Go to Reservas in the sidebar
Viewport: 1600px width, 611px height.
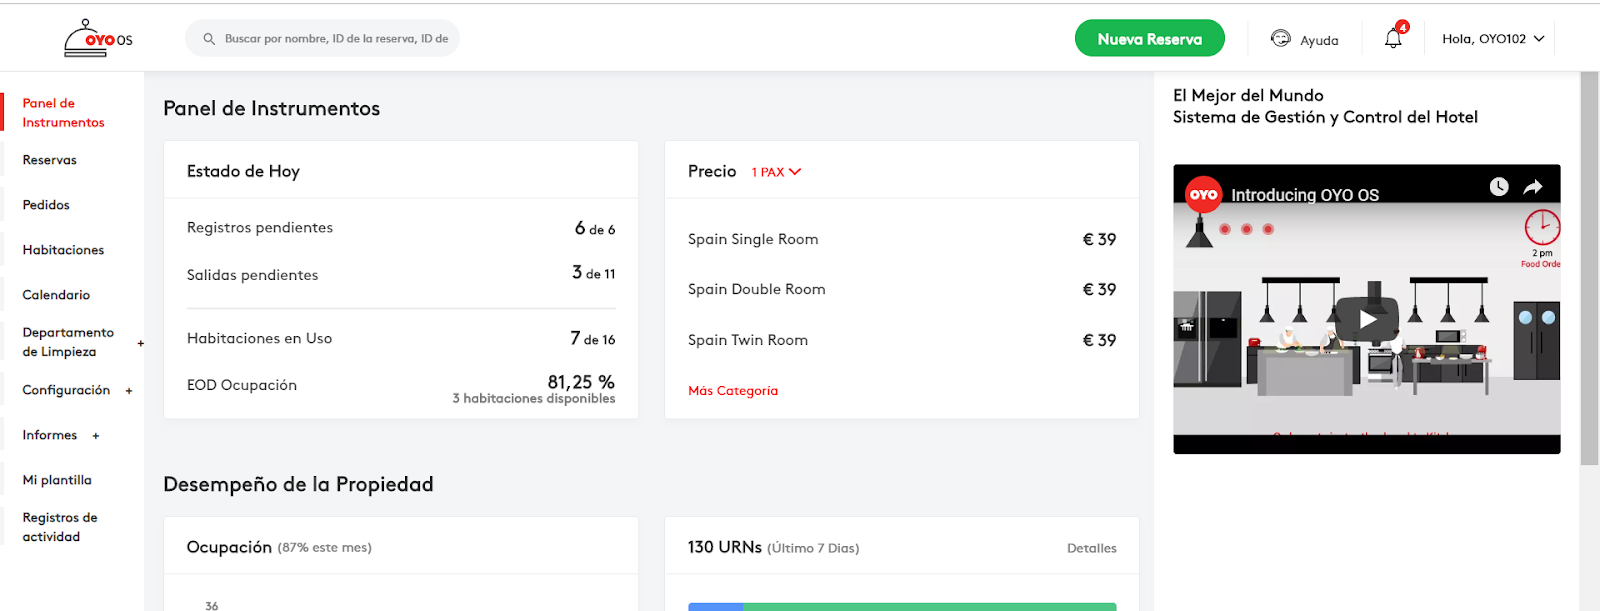click(50, 160)
